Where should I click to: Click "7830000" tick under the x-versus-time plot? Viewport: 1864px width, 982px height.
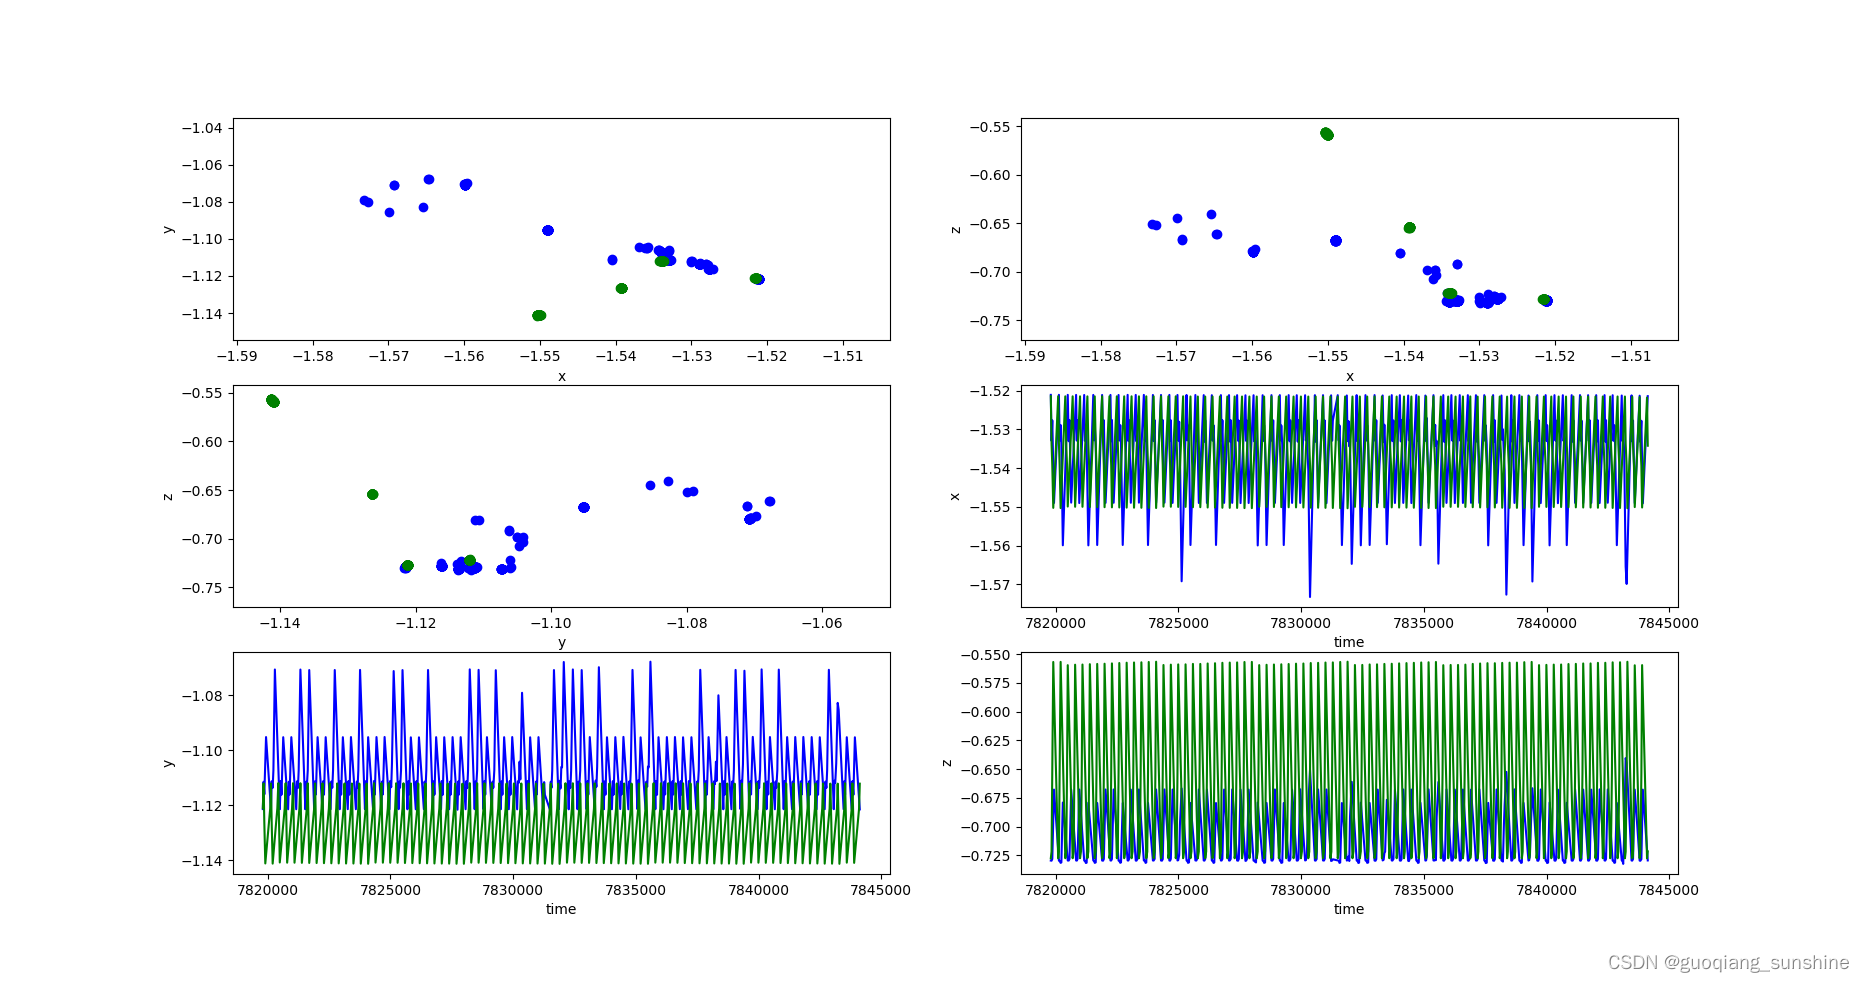(x=1301, y=623)
